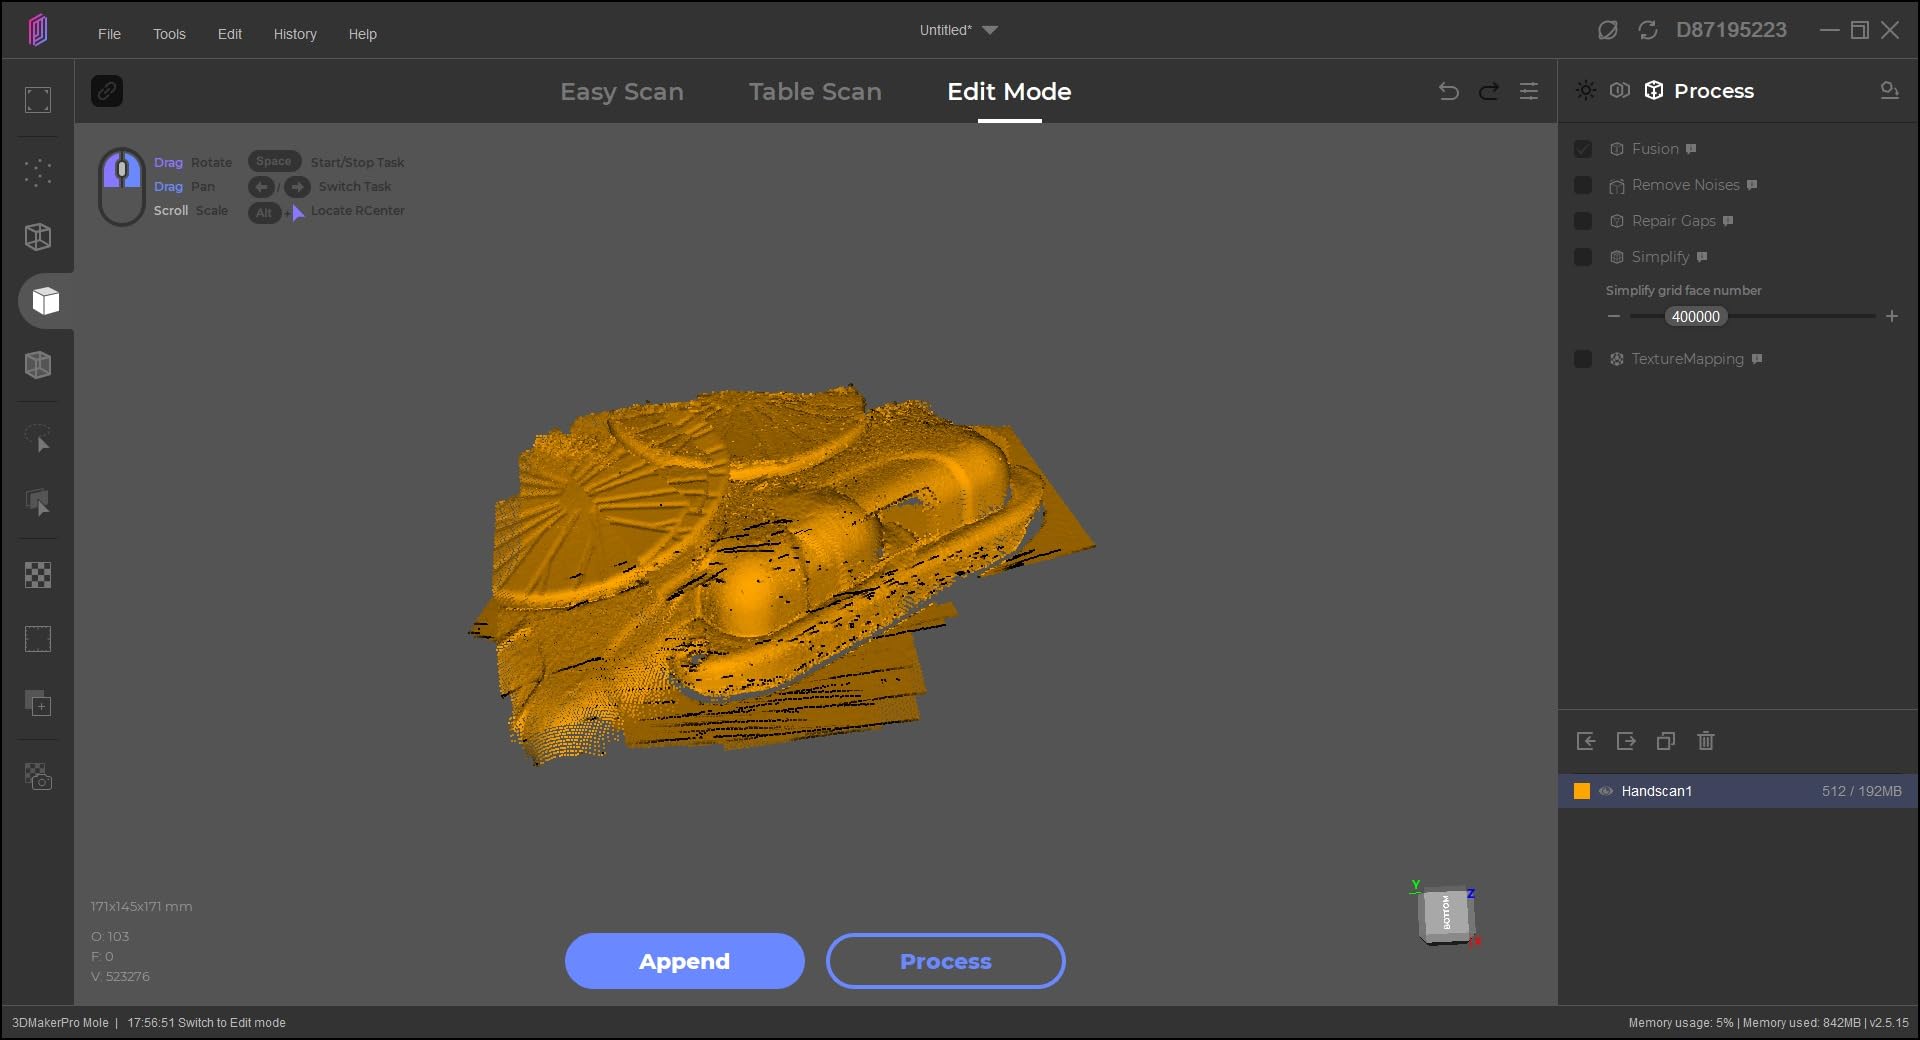Viewport: 1920px width, 1040px height.
Task: Open the Edit menu in the menu bar
Action: (230, 34)
